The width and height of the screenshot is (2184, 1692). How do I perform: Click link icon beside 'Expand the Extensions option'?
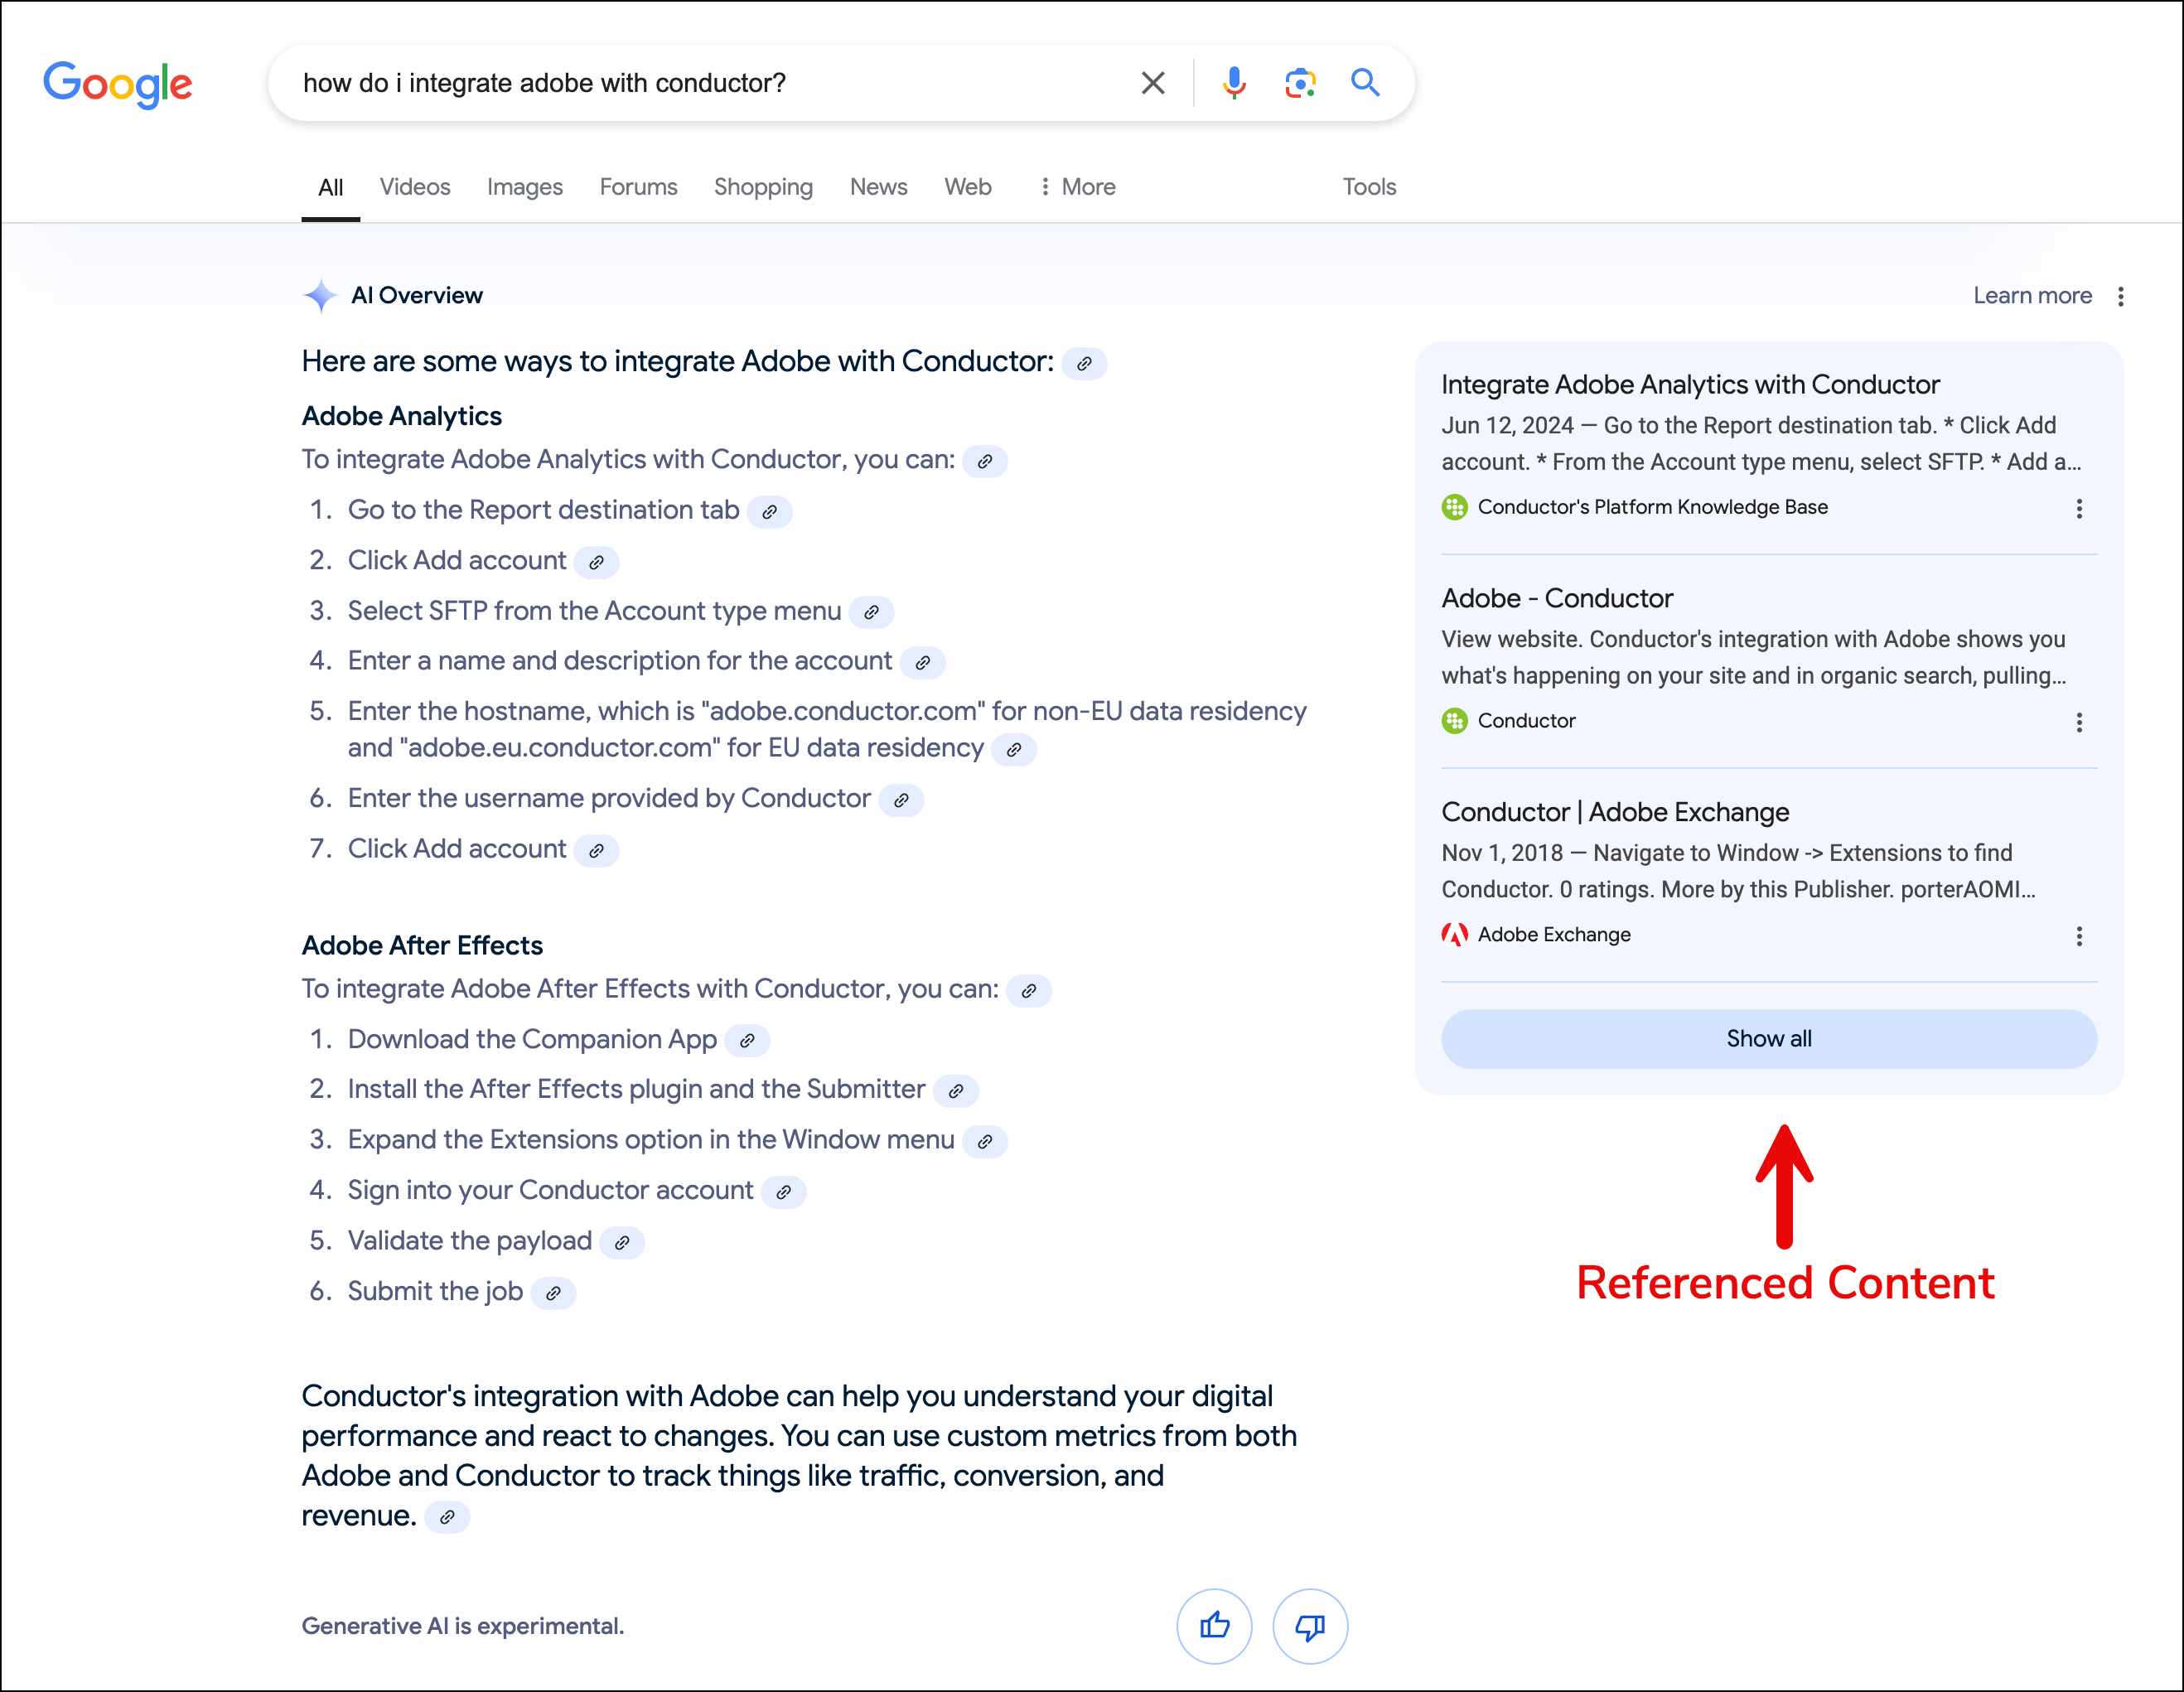click(x=984, y=1141)
